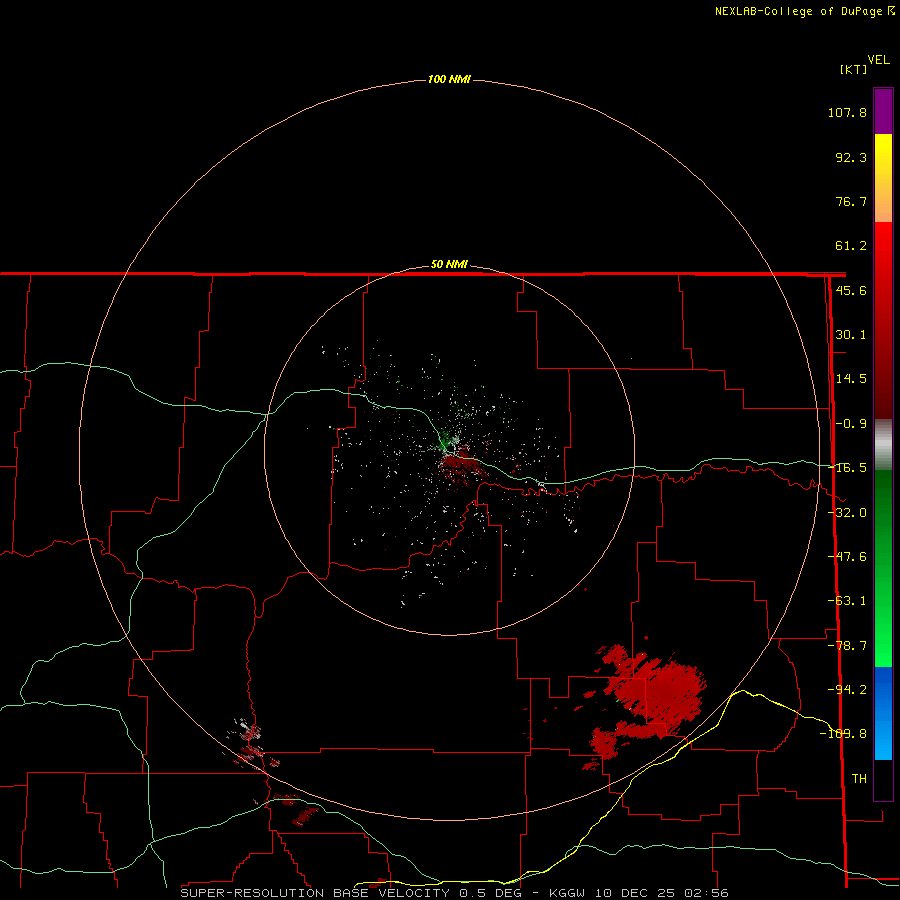The height and width of the screenshot is (900, 900).
Task: Click the 50 NMI range ring label
Action: click(449, 265)
